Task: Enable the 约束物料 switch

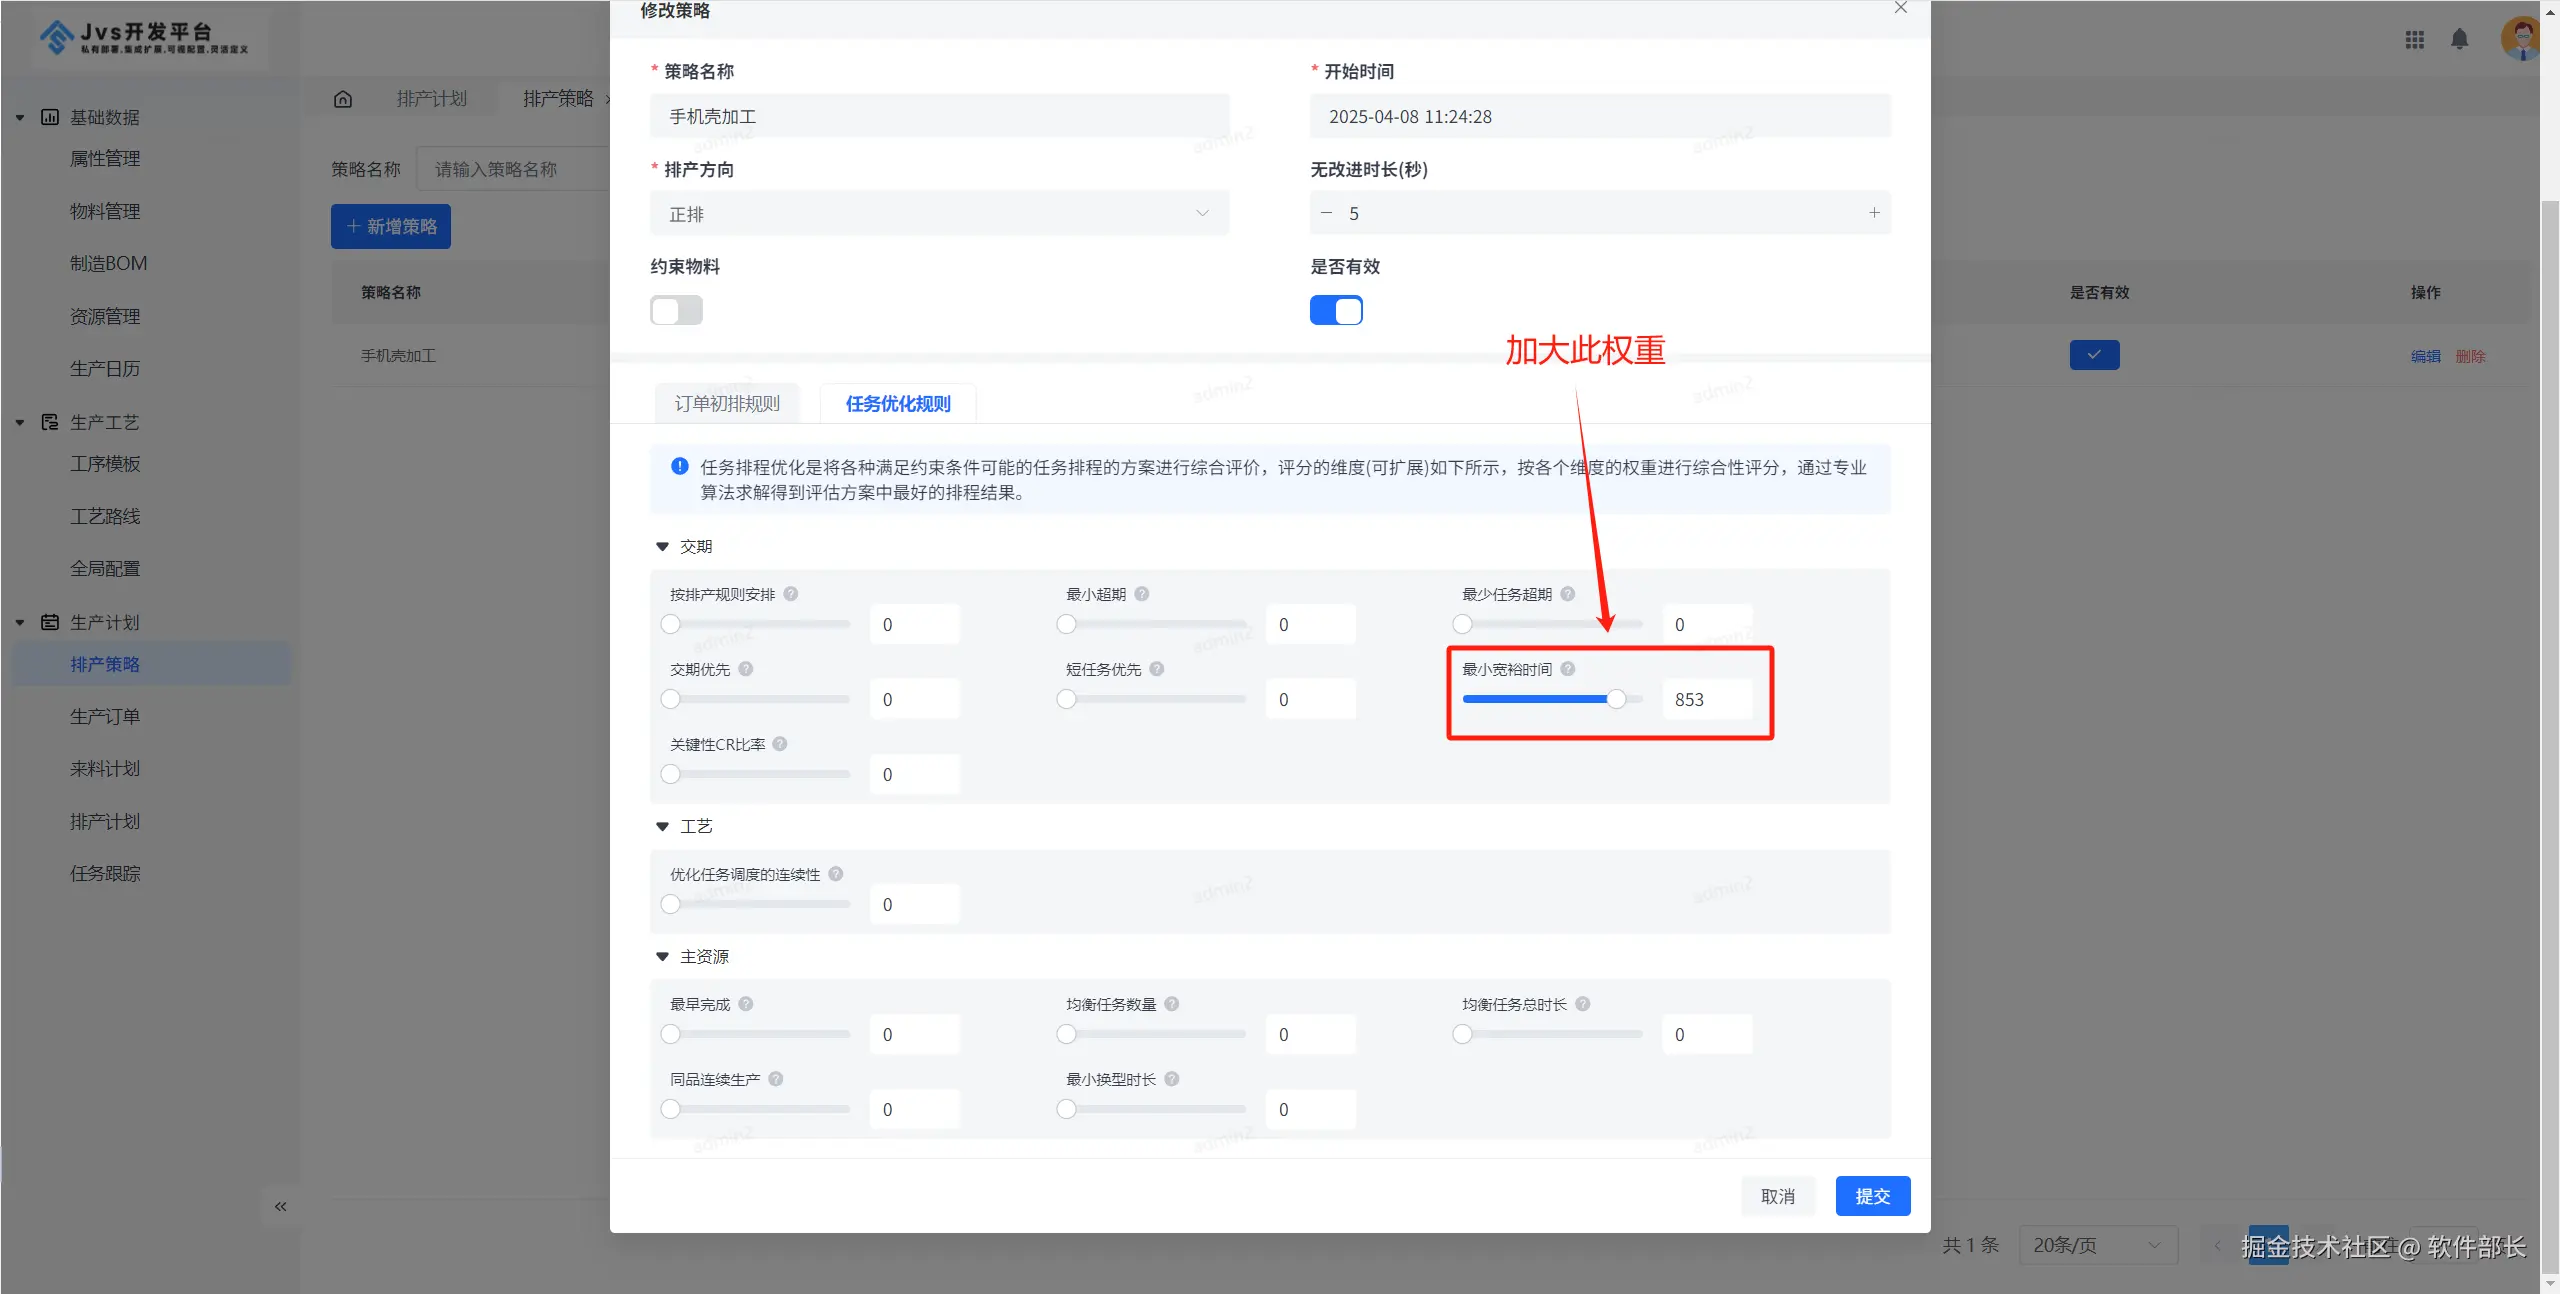Action: point(676,310)
